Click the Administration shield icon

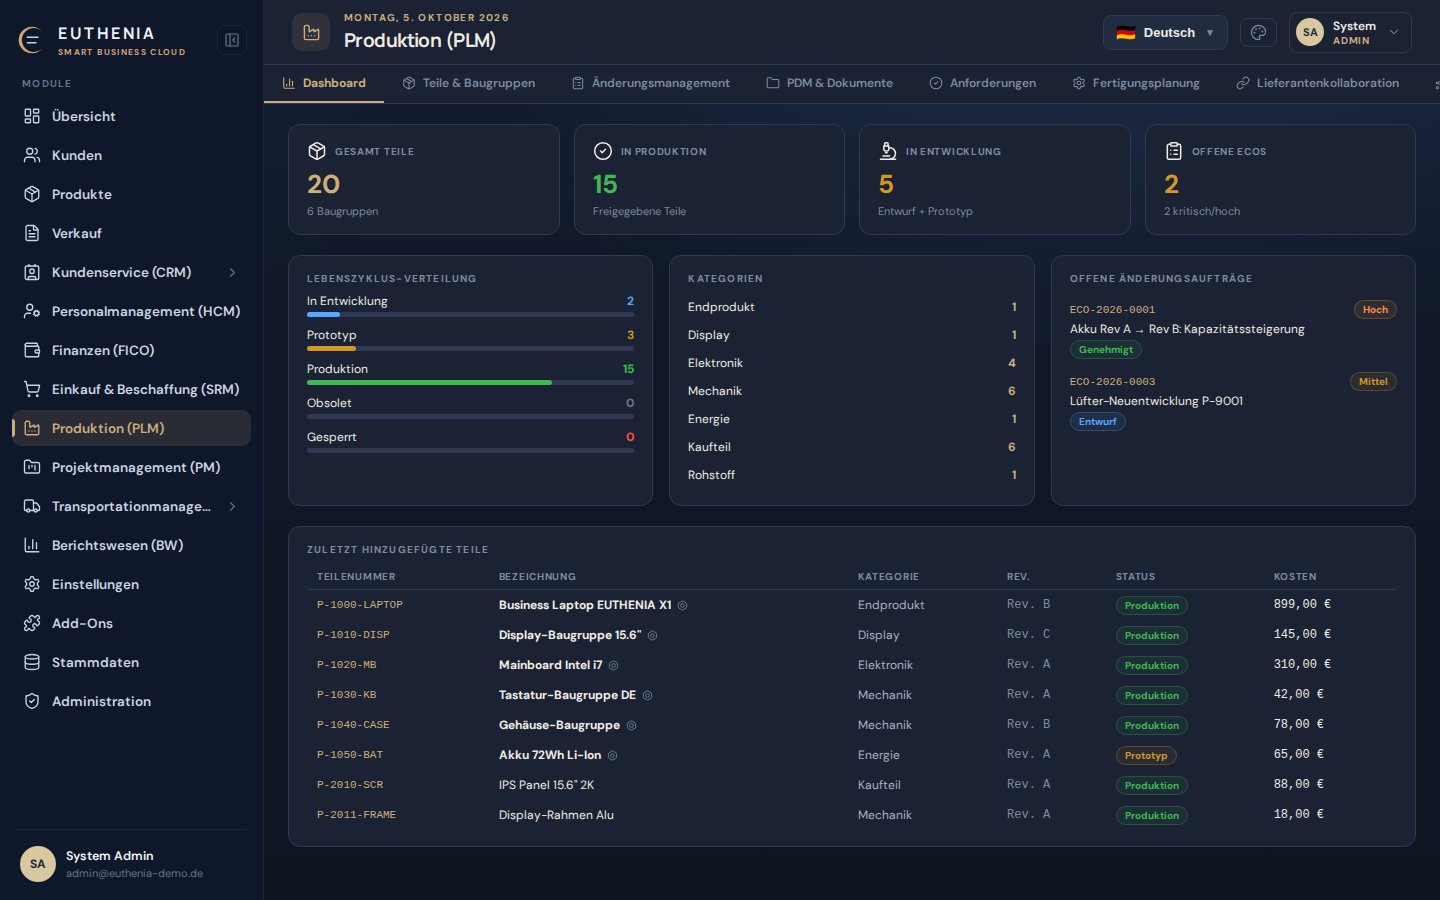coord(32,701)
